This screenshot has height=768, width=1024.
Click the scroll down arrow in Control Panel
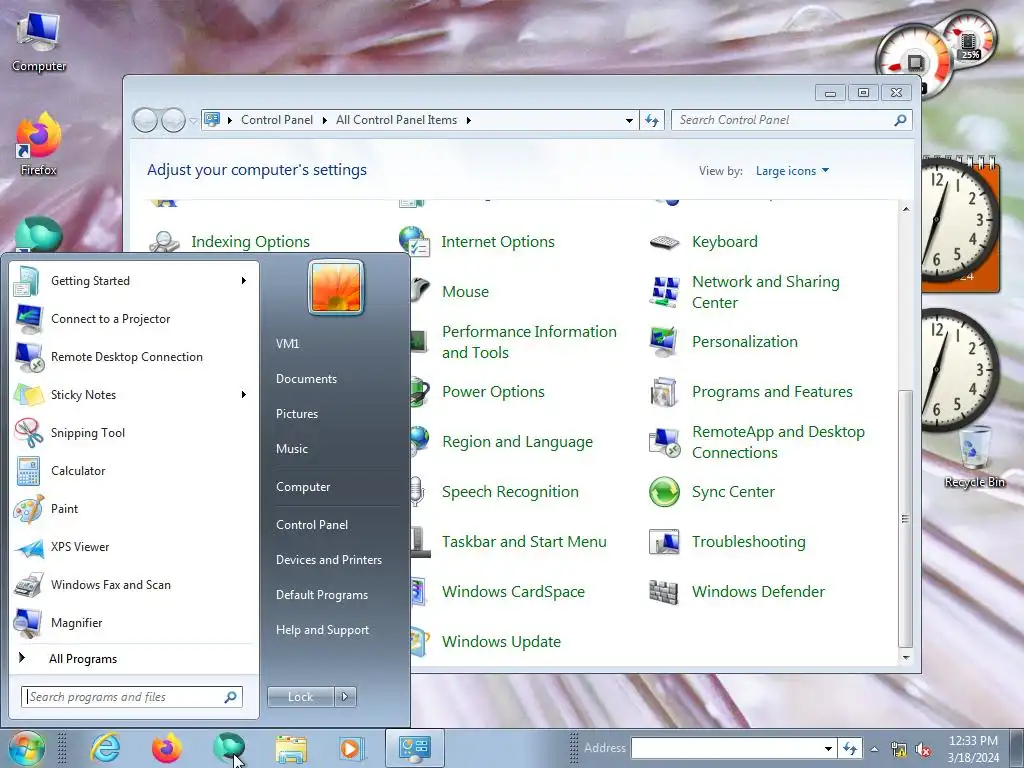point(905,658)
